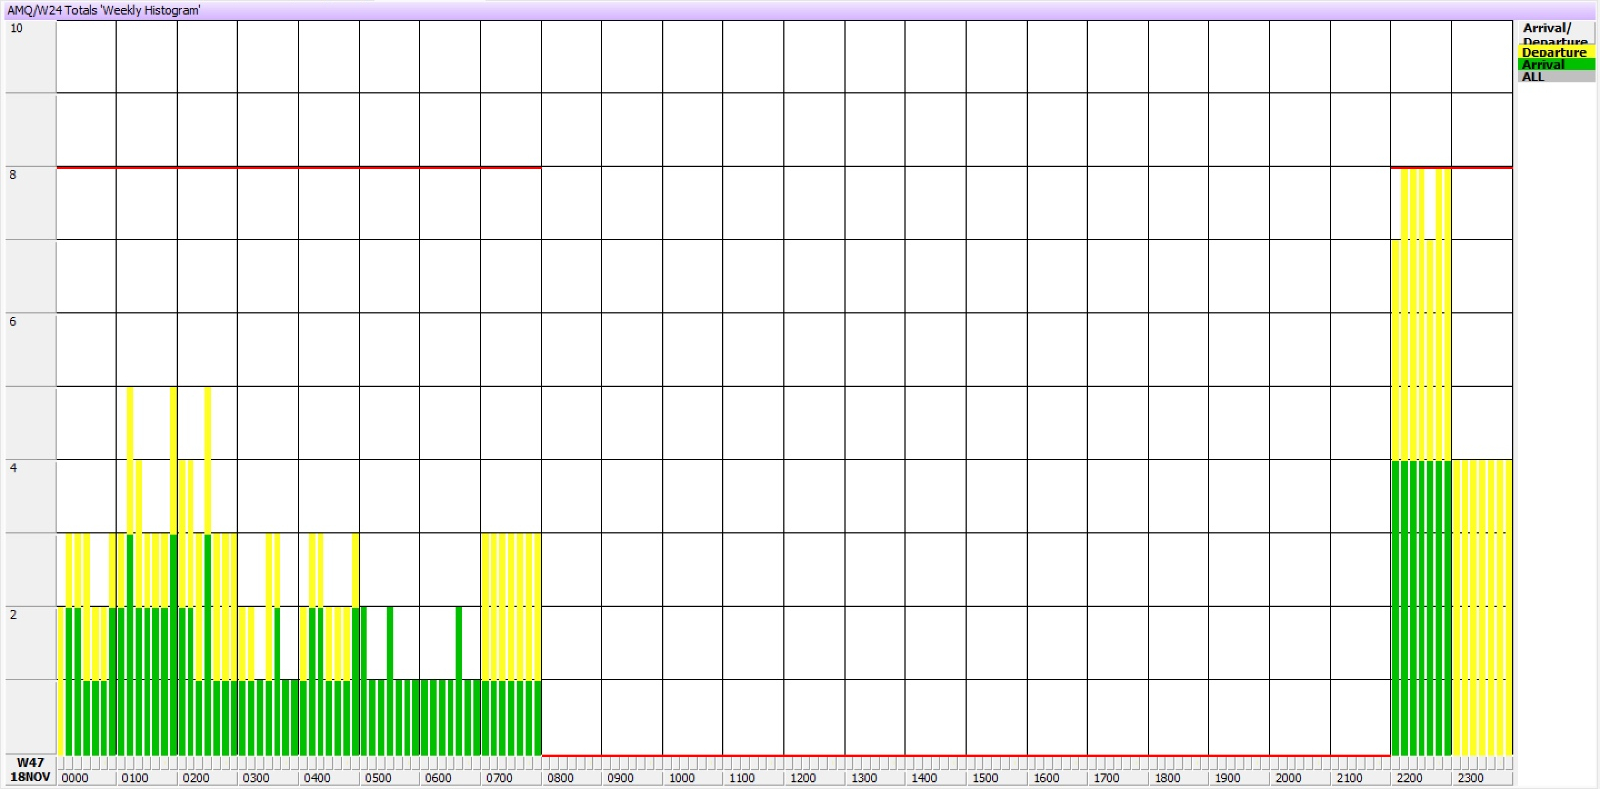Select the 1800 hour on time axis
This screenshot has width=1600, height=789.
(1167, 778)
